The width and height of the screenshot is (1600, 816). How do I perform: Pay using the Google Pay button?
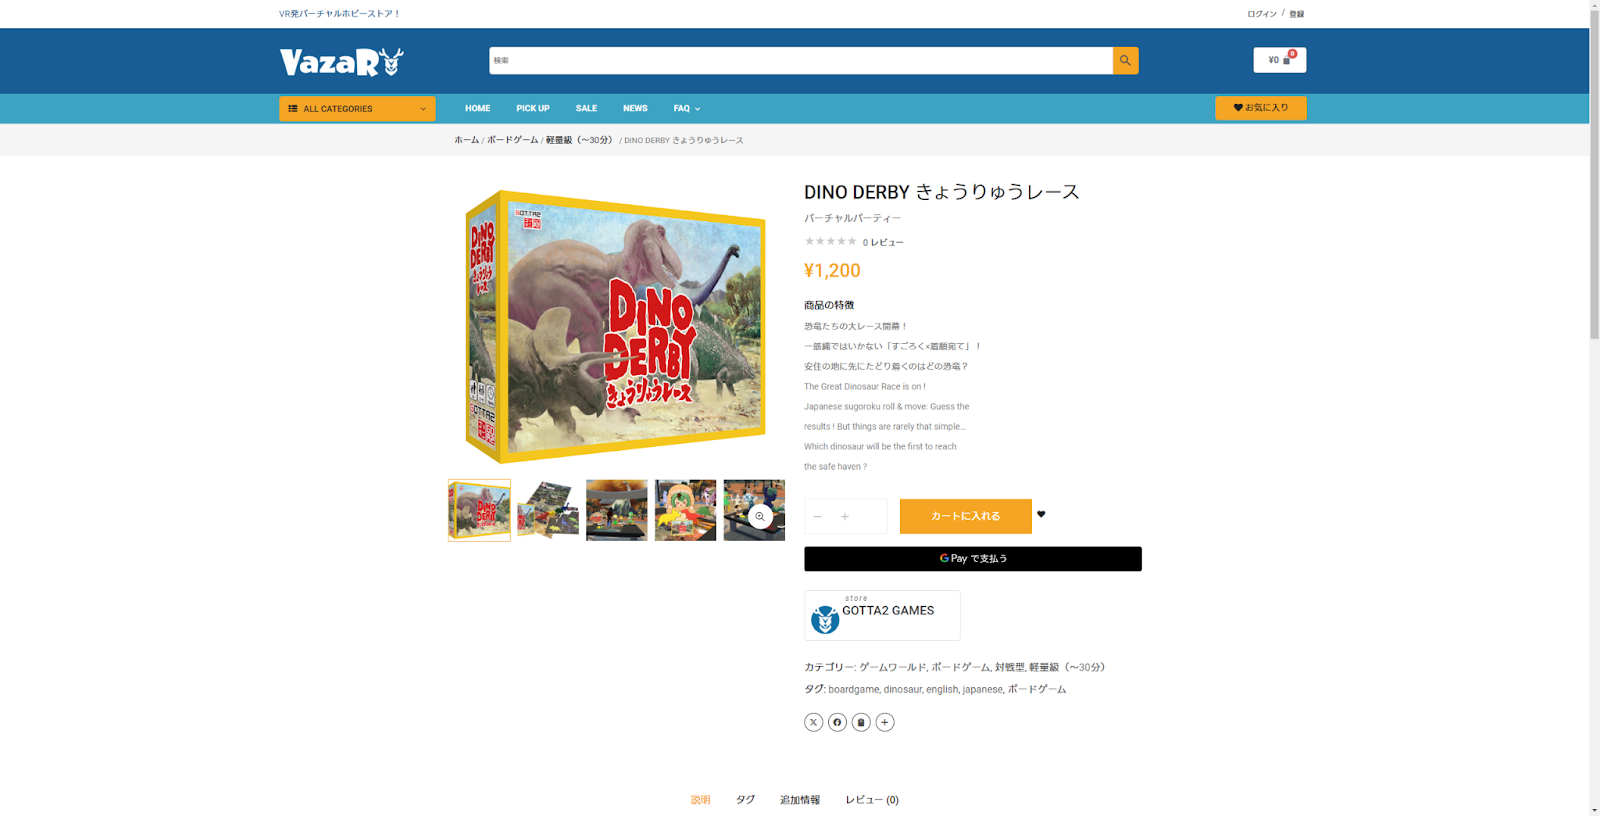973,559
